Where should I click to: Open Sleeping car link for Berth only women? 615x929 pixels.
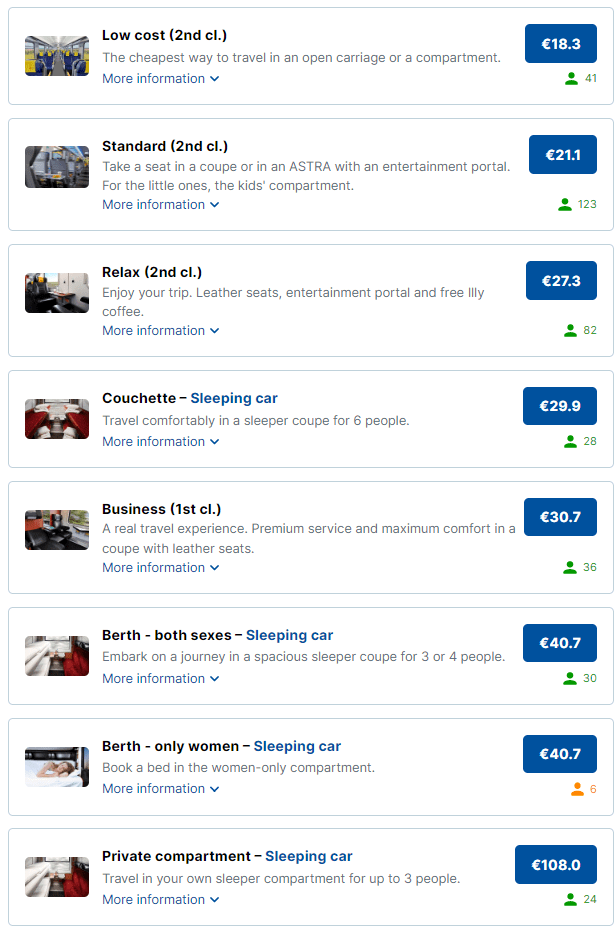pos(297,746)
